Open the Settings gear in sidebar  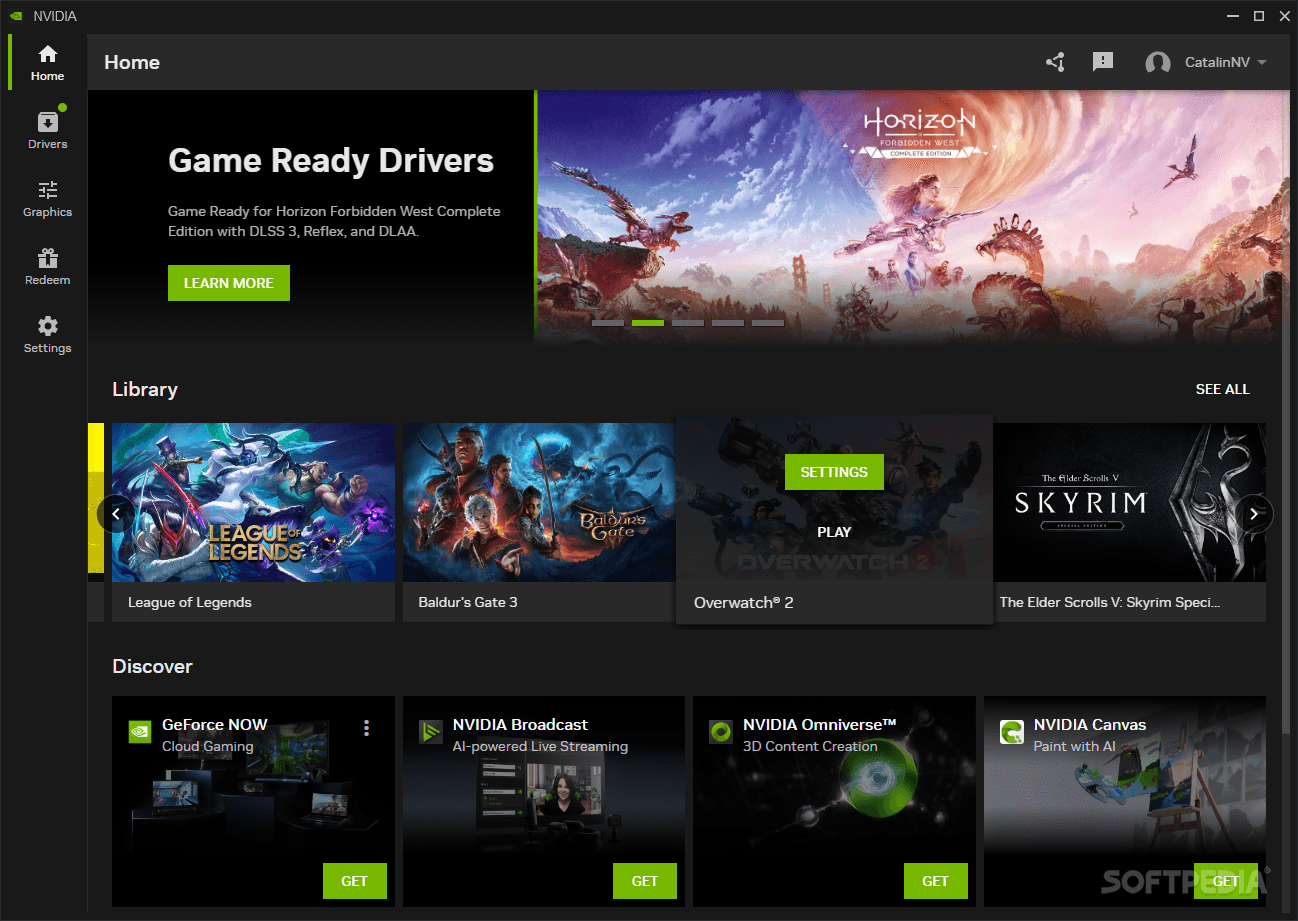[x=47, y=334]
